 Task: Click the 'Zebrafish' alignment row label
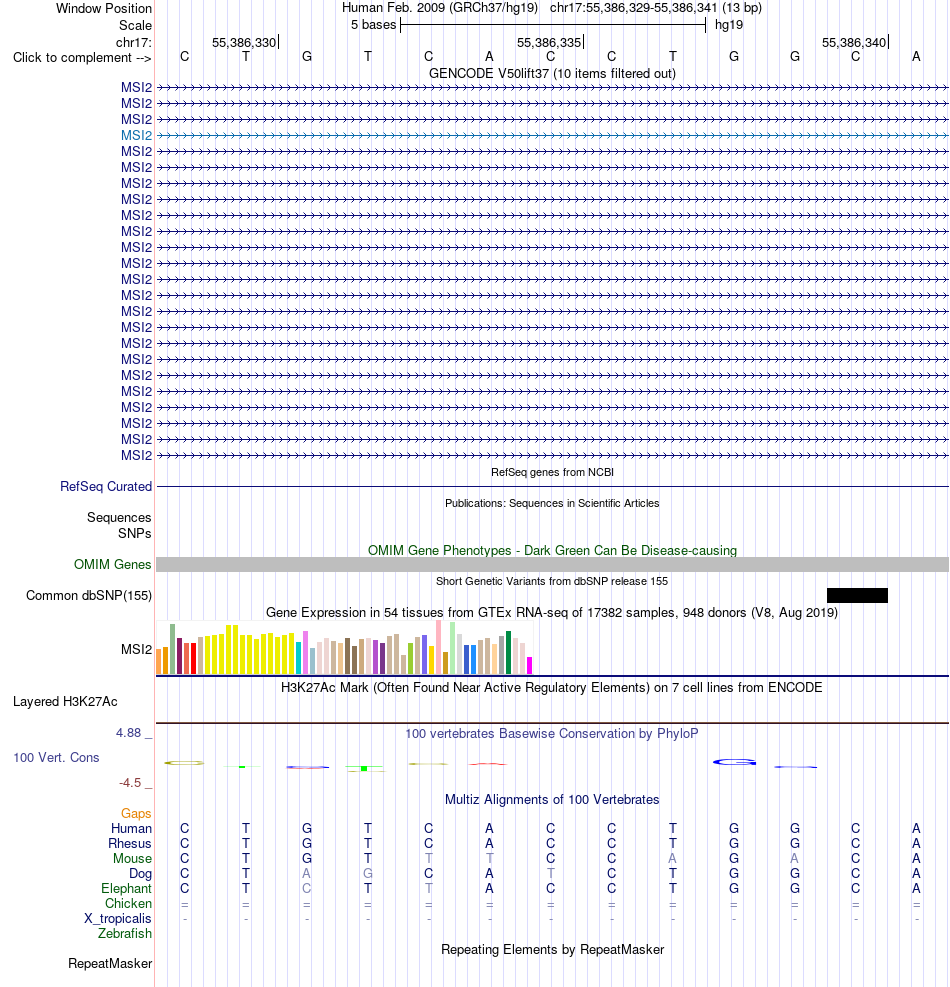tap(125, 933)
